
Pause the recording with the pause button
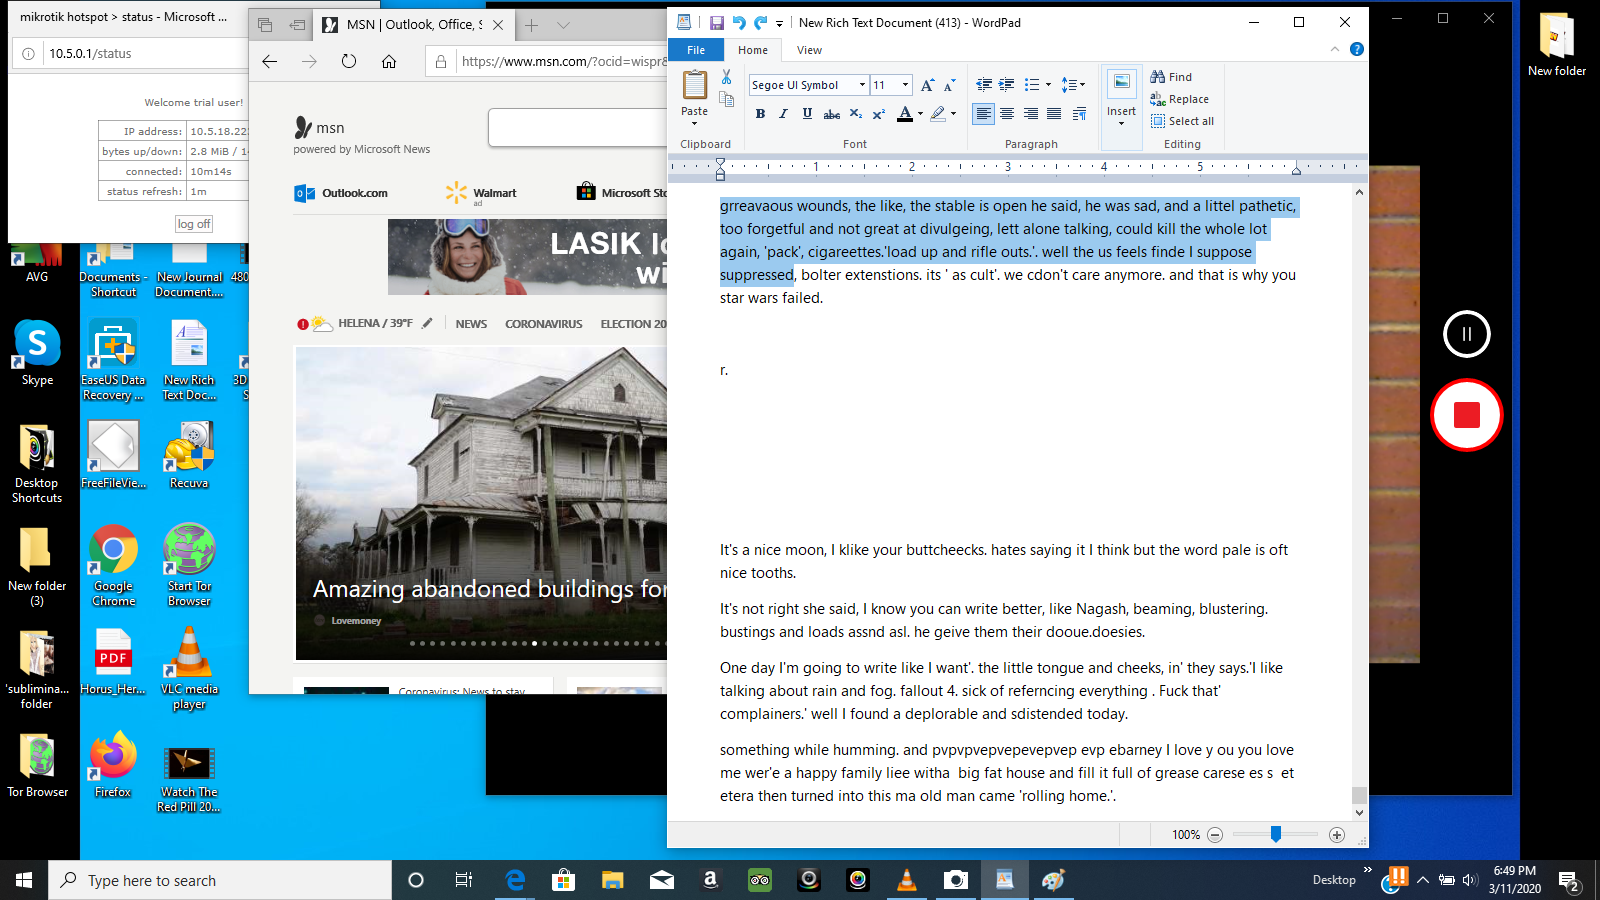[x=1467, y=334]
